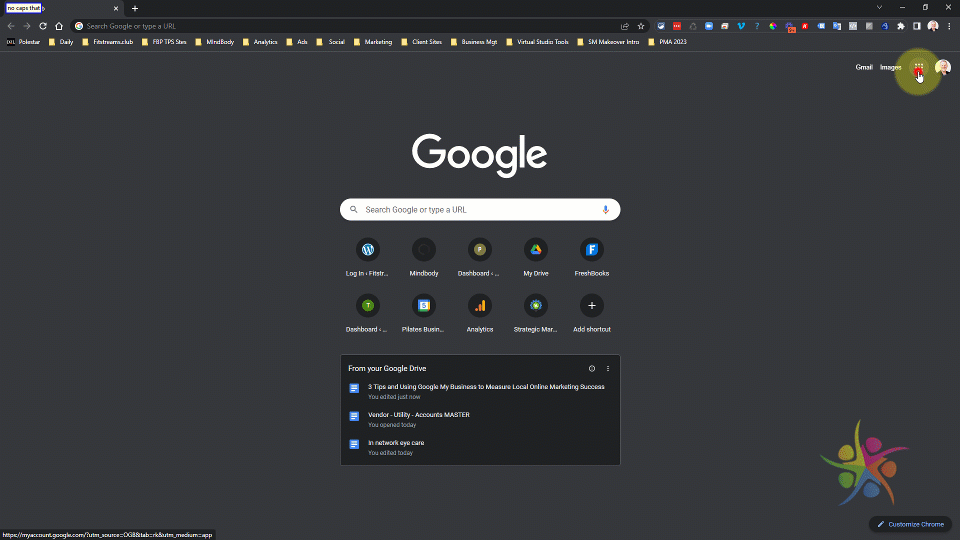Open the Chrome profile avatar in the toolbar
This screenshot has width=960, height=540.
click(x=933, y=26)
